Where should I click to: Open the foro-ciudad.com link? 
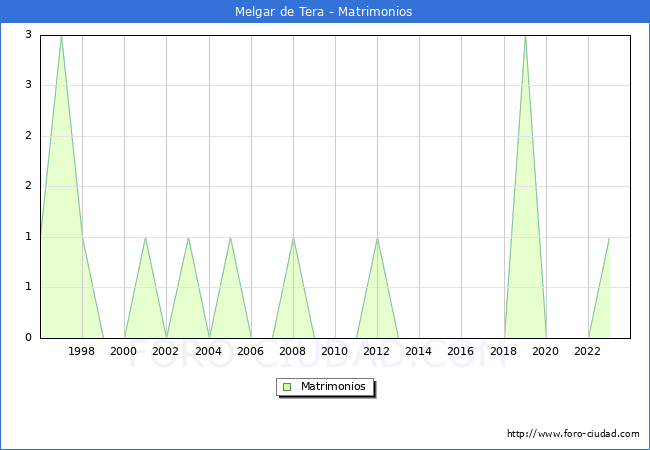573,434
